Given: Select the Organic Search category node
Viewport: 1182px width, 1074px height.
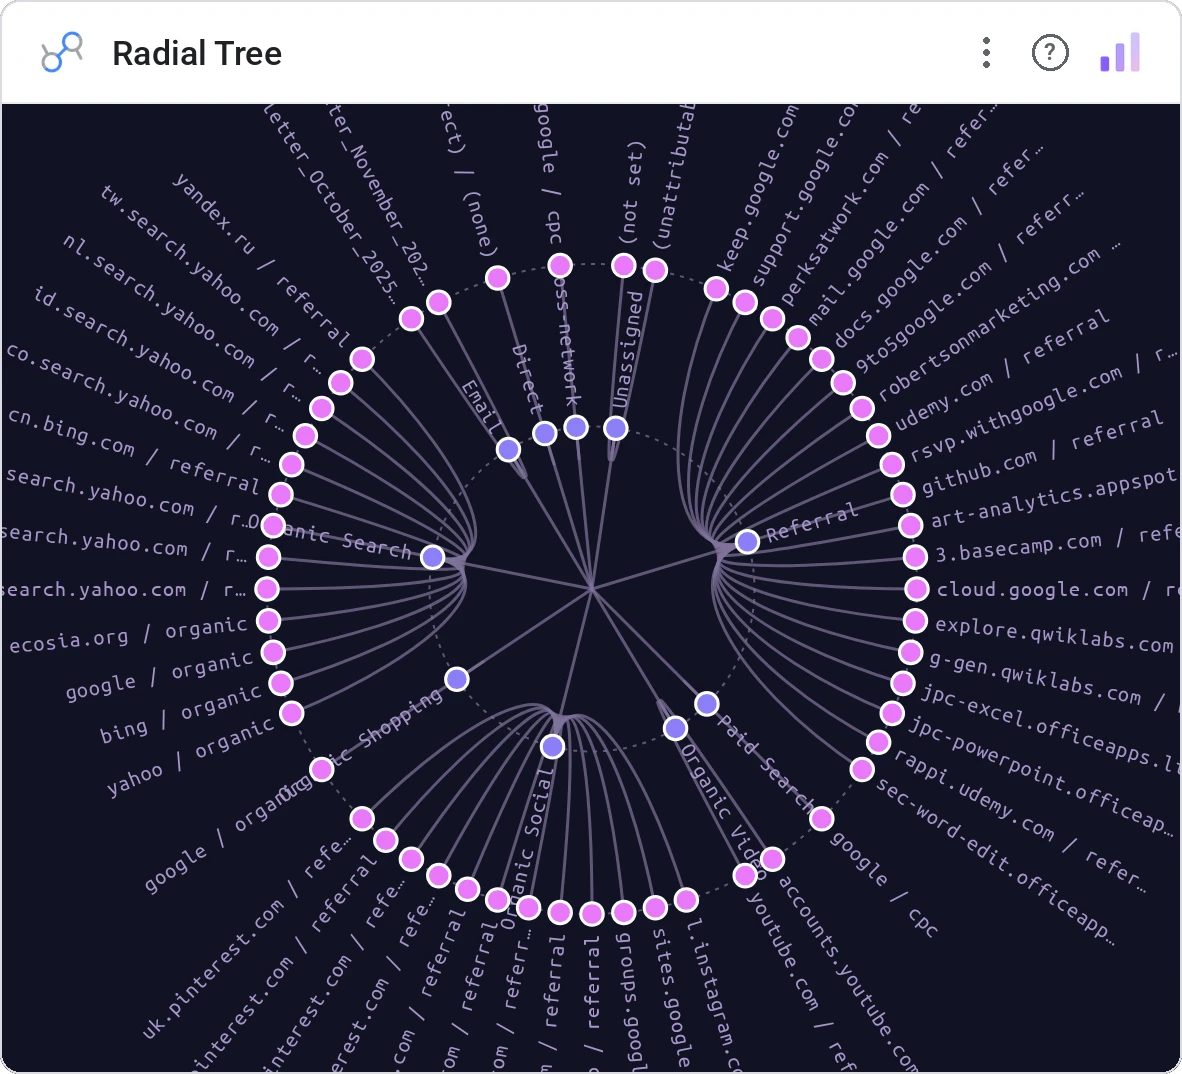Looking at the screenshot, I should [433, 557].
